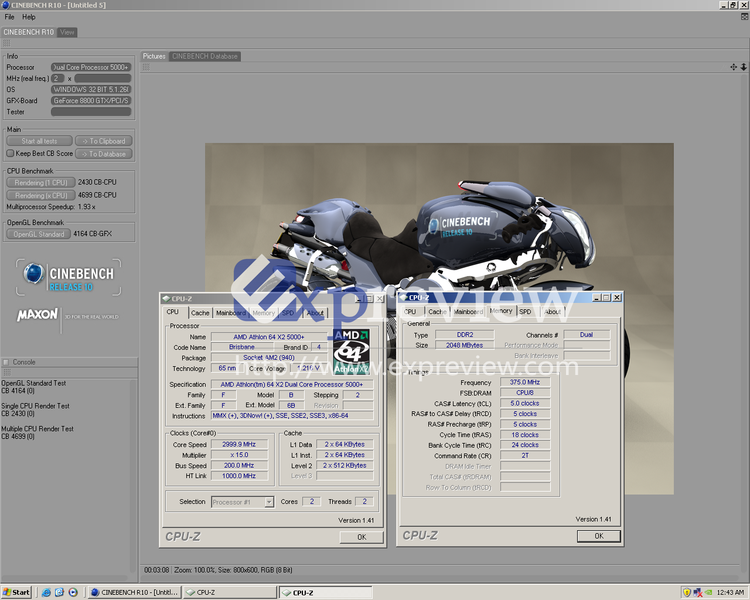Open Windows Media Player quick launch icon
The image size is (750, 600).
tap(73, 592)
